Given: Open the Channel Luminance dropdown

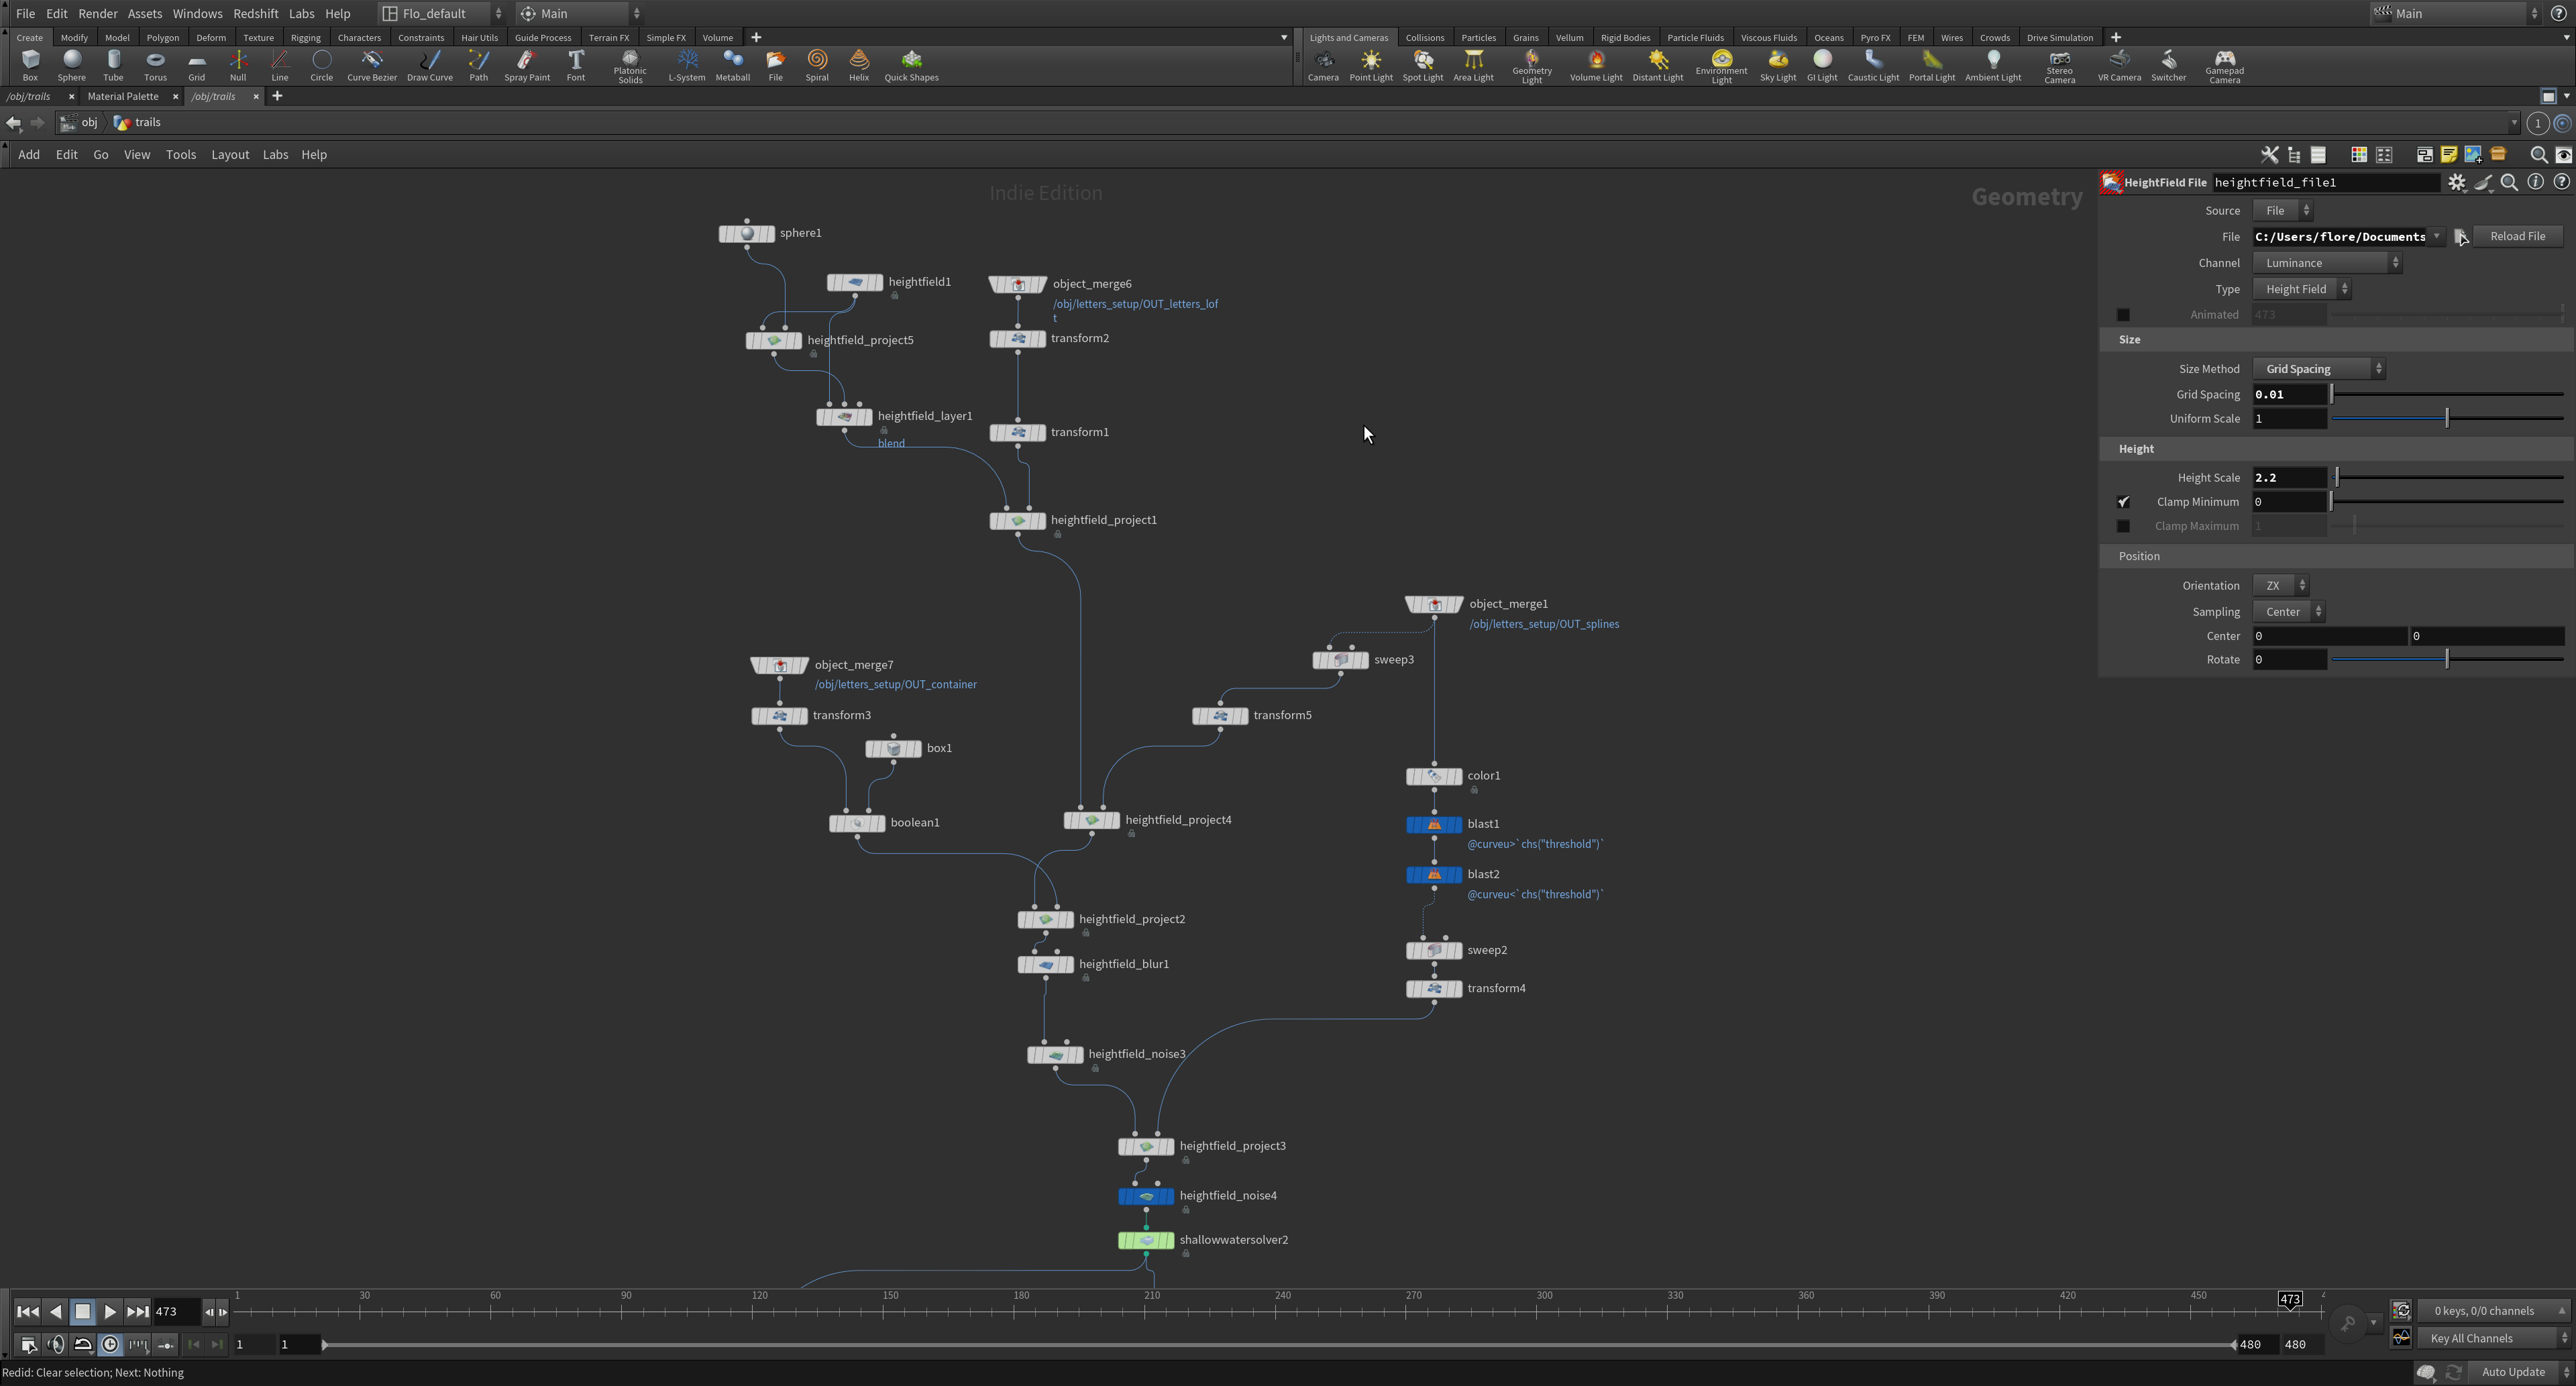Looking at the screenshot, I should pos(2326,263).
